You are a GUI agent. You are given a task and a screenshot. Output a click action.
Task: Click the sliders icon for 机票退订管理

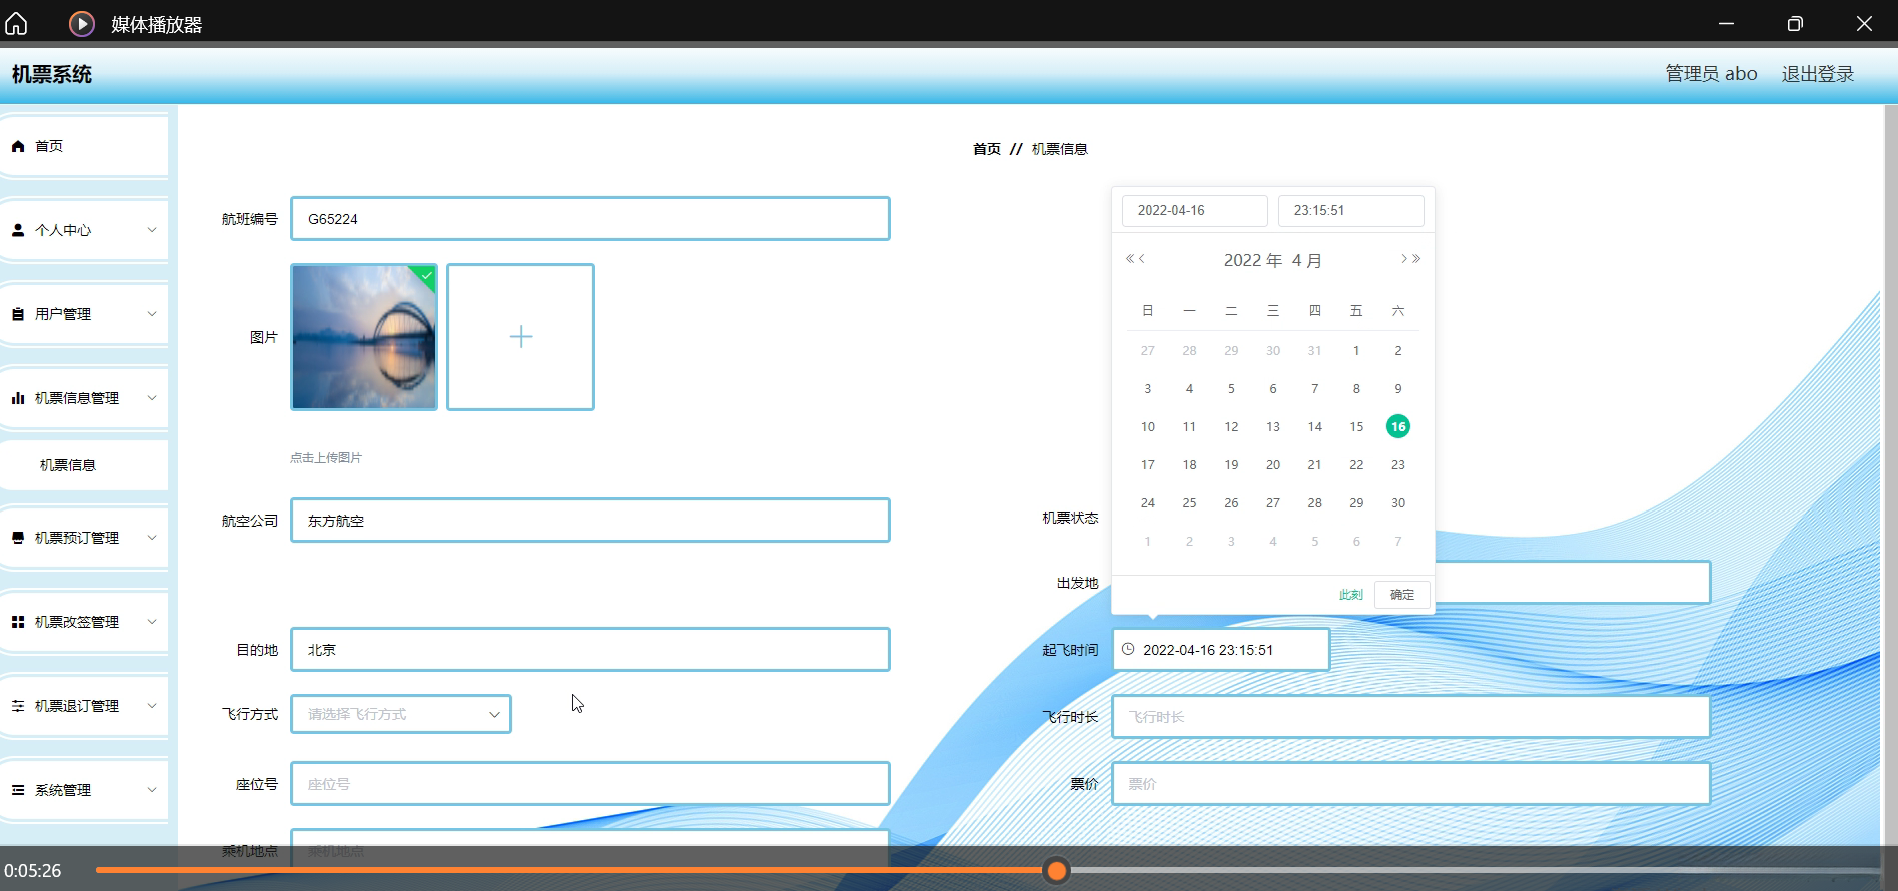(x=18, y=706)
